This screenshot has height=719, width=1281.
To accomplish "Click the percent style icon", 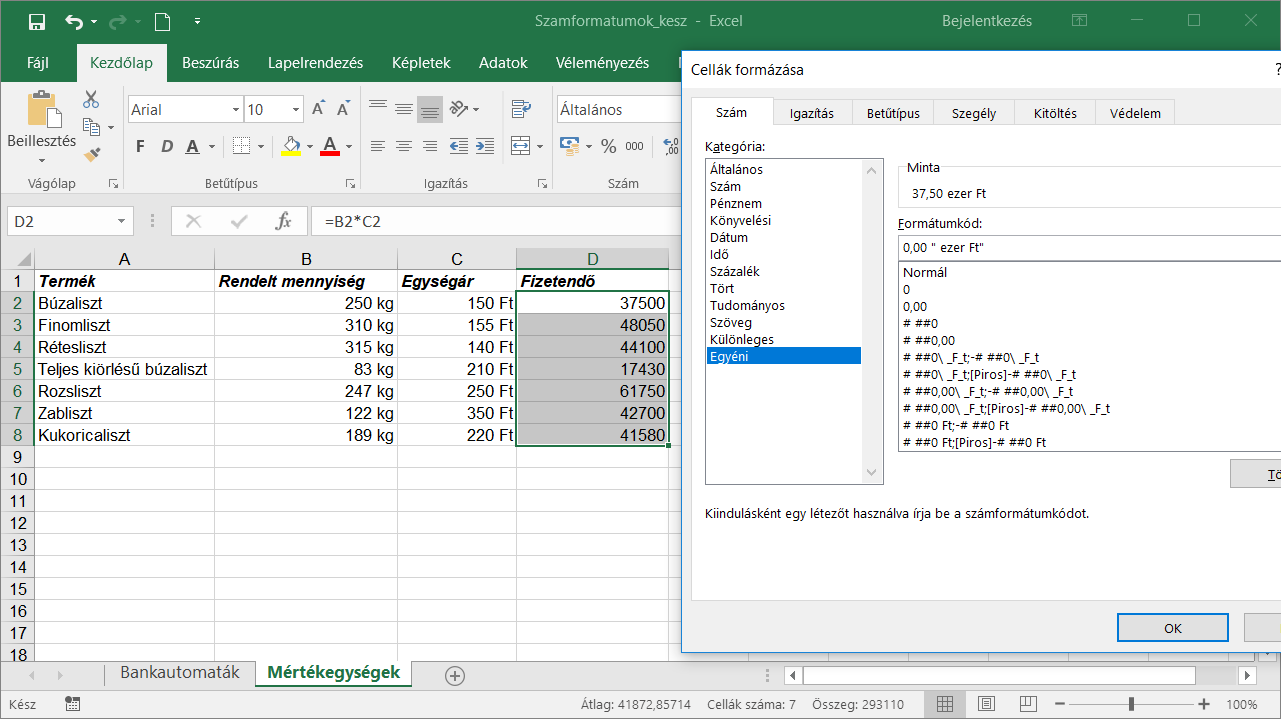I will pyautogui.click(x=608, y=146).
